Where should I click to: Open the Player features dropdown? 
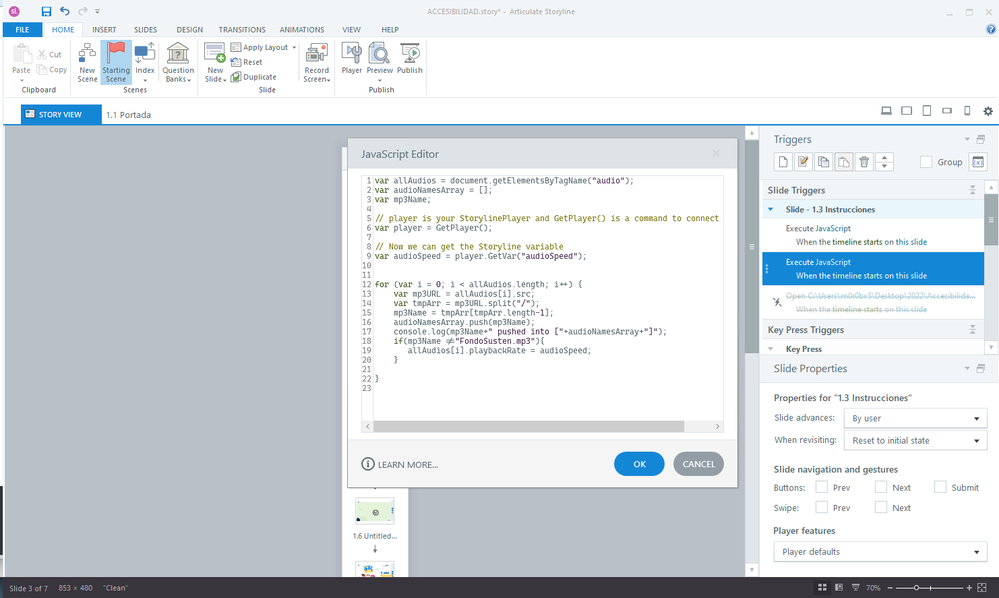pyautogui.click(x=880, y=552)
